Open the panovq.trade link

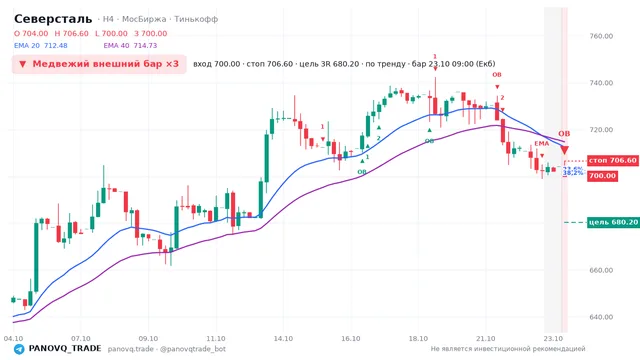pyautogui.click(x=131, y=349)
